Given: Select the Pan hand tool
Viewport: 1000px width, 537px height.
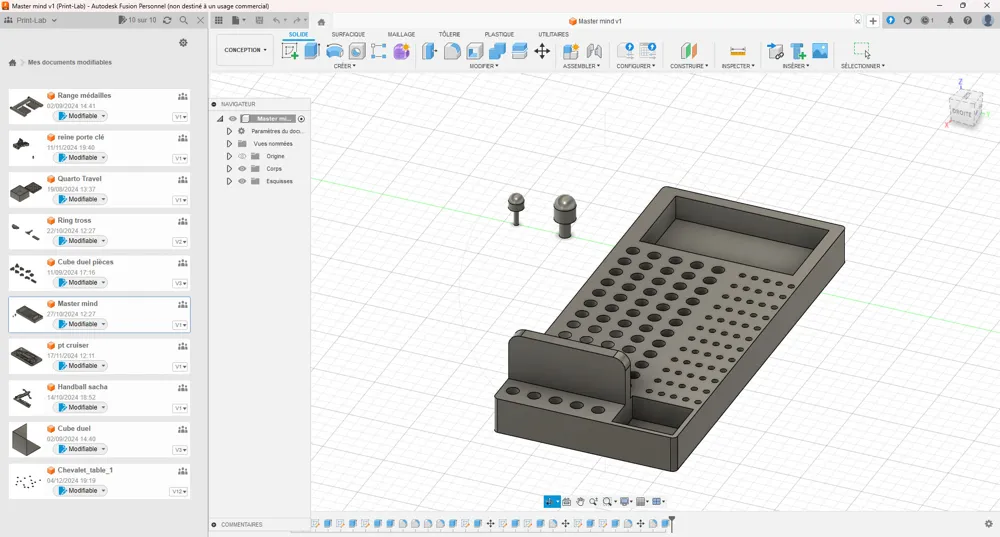Looking at the screenshot, I should click(580, 502).
